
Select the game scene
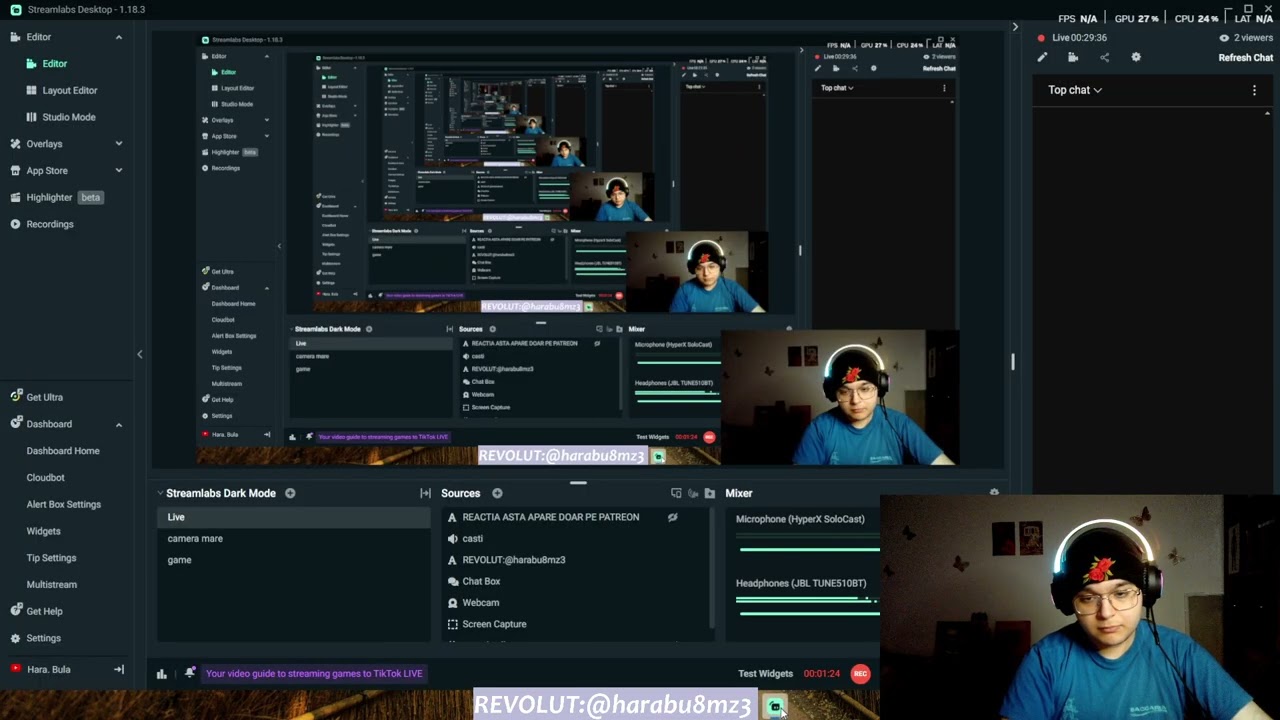293,560
